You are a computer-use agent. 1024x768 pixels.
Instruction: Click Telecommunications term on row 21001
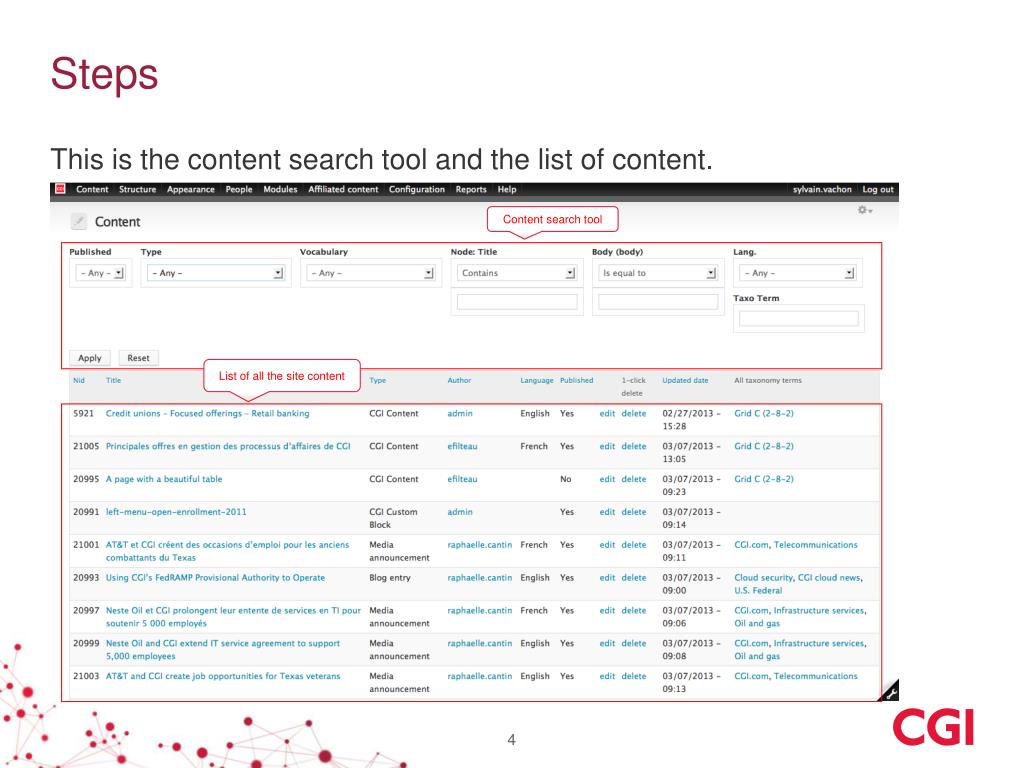(816, 545)
